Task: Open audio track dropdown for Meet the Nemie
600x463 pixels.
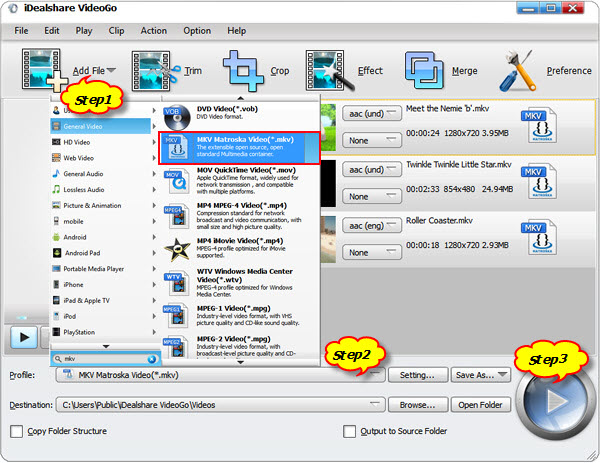Action: point(372,114)
